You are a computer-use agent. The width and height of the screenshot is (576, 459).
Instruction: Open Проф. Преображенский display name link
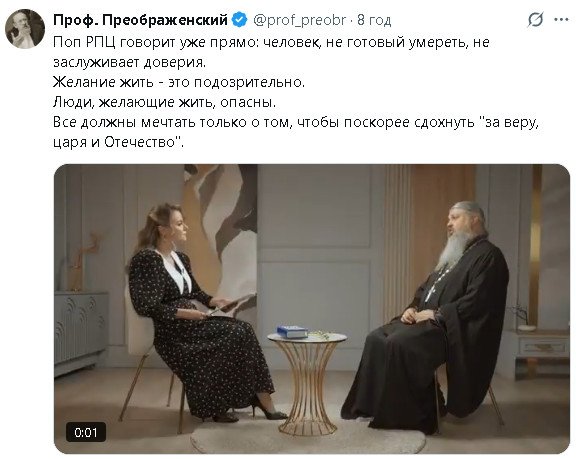coord(140,20)
